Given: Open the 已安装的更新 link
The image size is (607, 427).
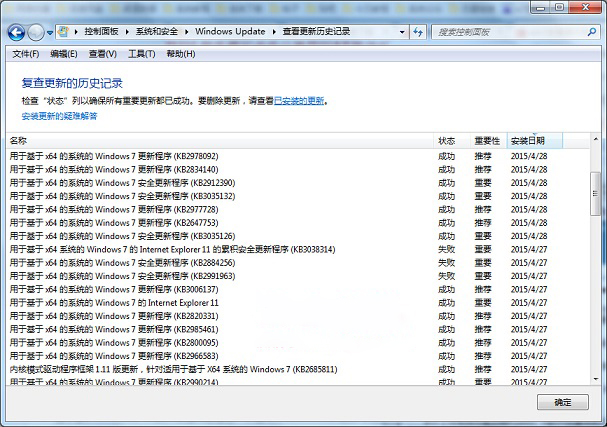Looking at the screenshot, I should click(x=299, y=101).
